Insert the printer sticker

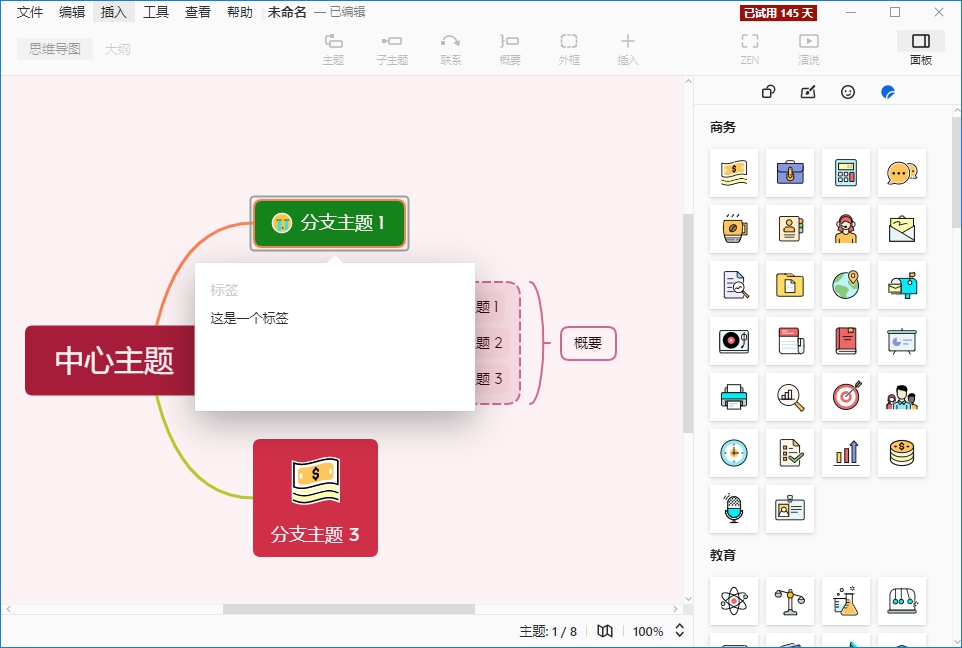coord(734,397)
